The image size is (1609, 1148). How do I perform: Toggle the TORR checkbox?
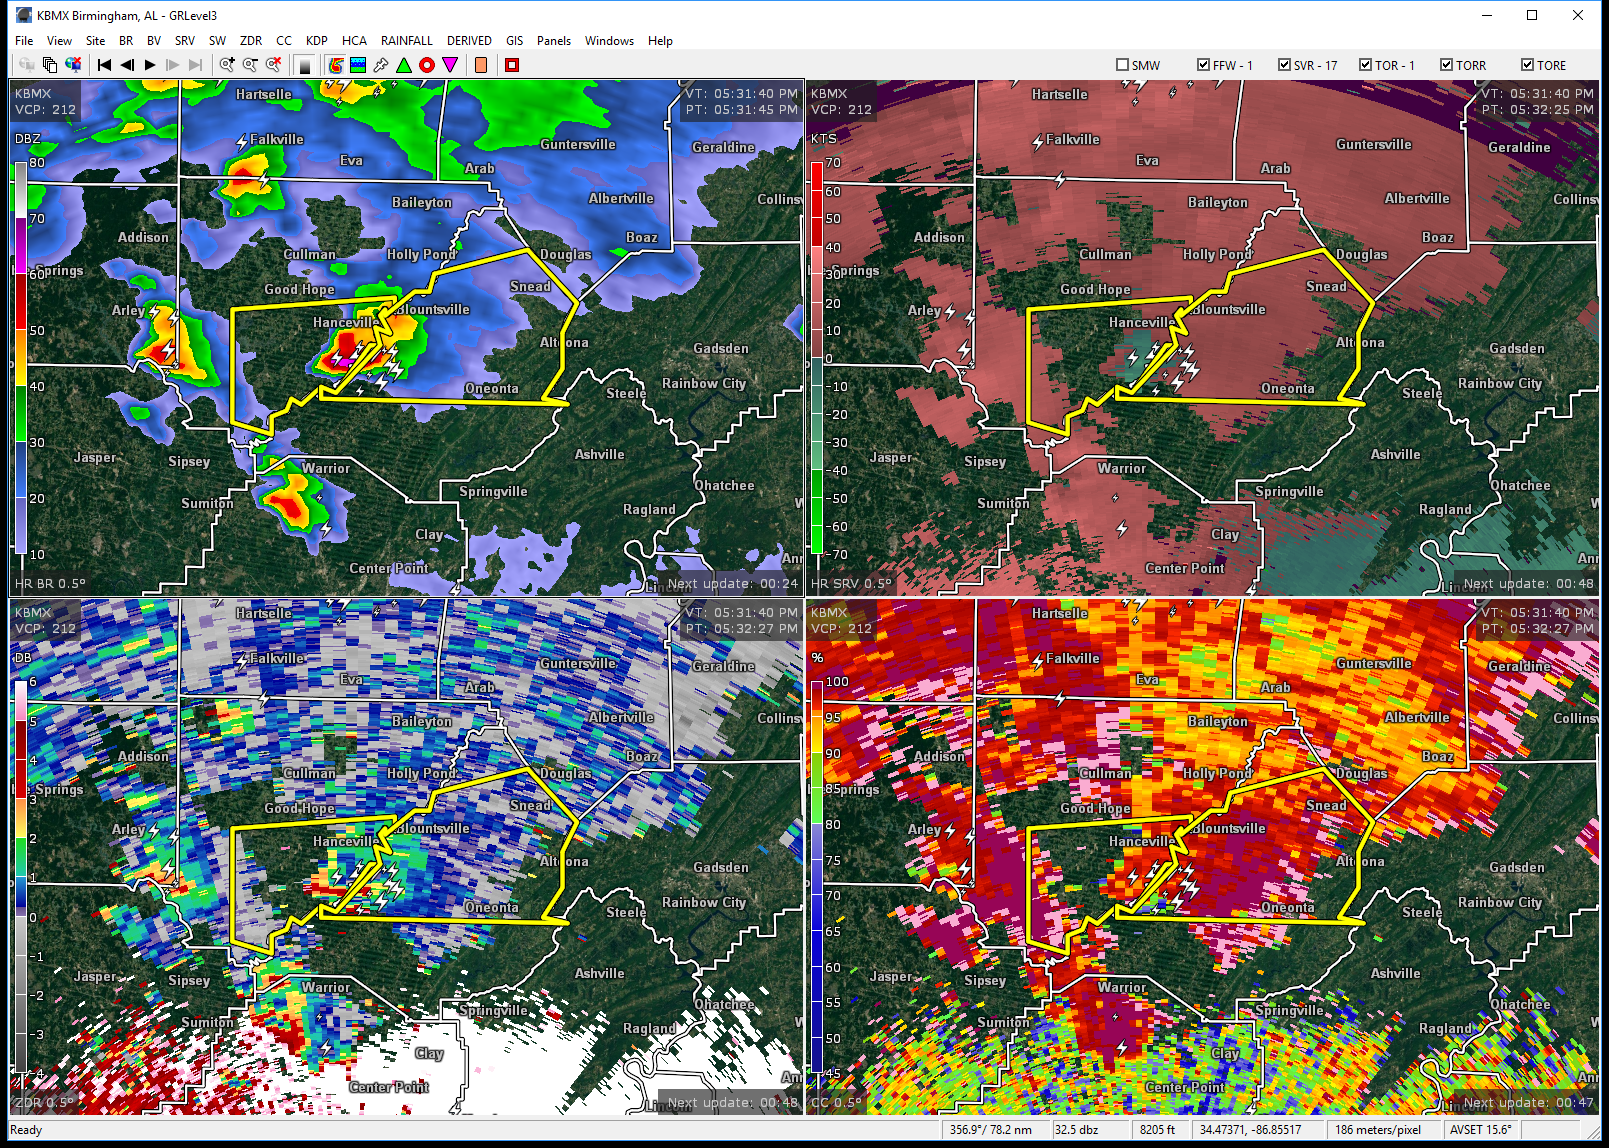[1446, 65]
